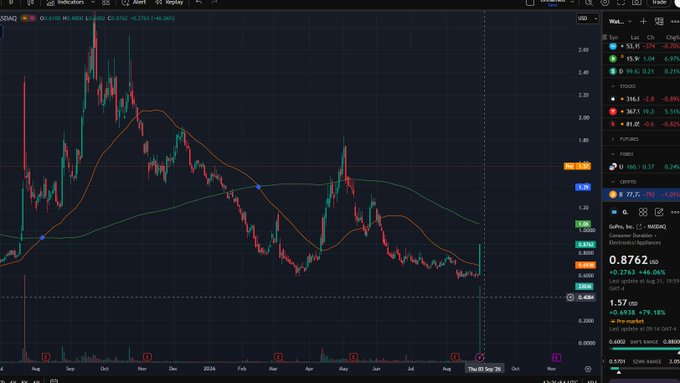Viewport: 680px width, 383px height.
Task: Open time axis settings gear icon
Action: coord(588,369)
